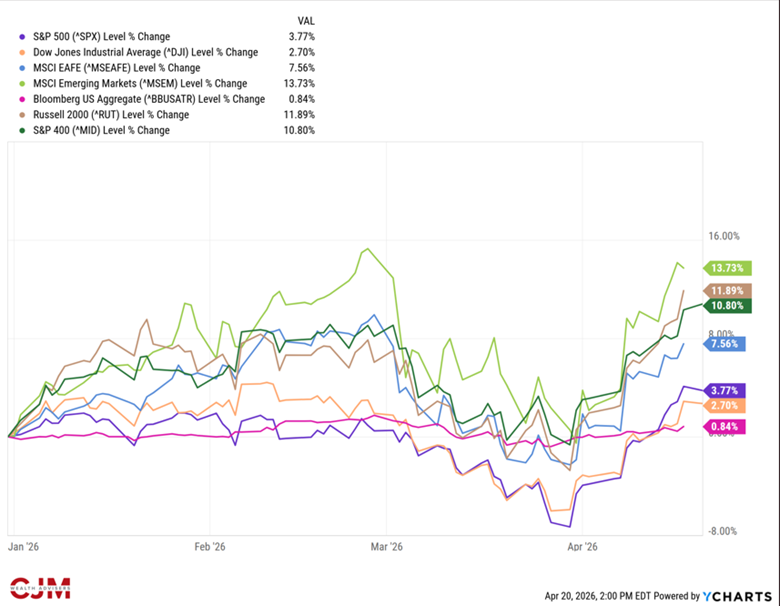The image size is (780, 606).
Task: Click the Russell 2000 brown legend dot
Action: (x=22, y=114)
